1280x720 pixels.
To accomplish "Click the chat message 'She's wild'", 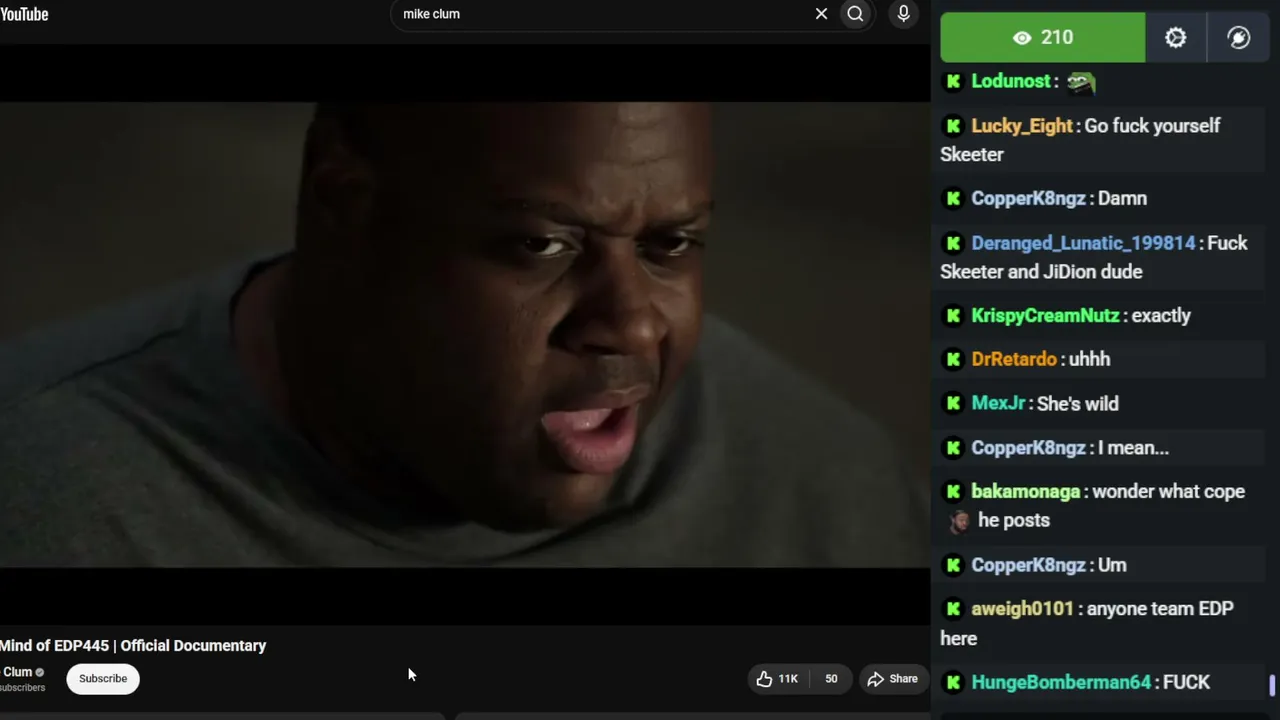I will pyautogui.click(x=1078, y=404).
